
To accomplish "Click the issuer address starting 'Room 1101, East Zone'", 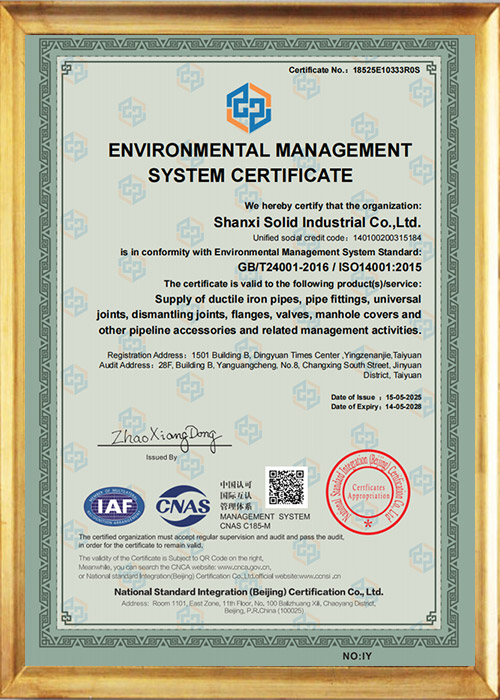I will click(x=250, y=607).
